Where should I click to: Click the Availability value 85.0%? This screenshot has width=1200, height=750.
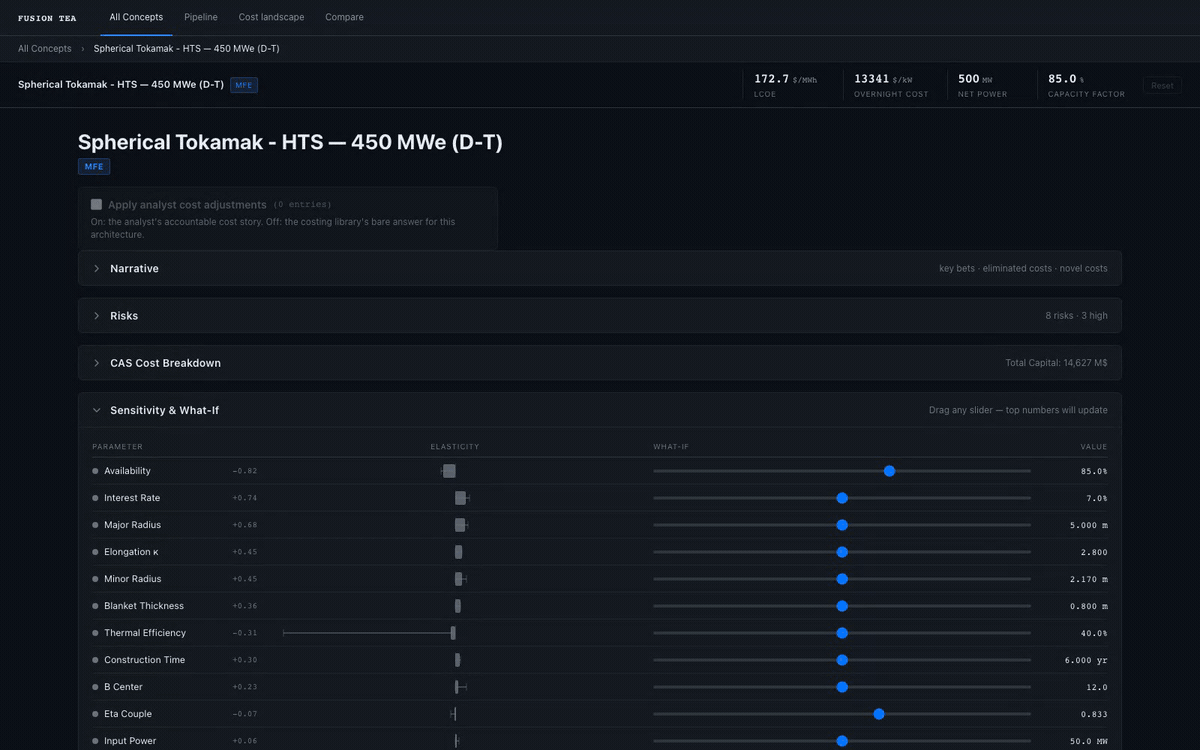[1094, 471]
